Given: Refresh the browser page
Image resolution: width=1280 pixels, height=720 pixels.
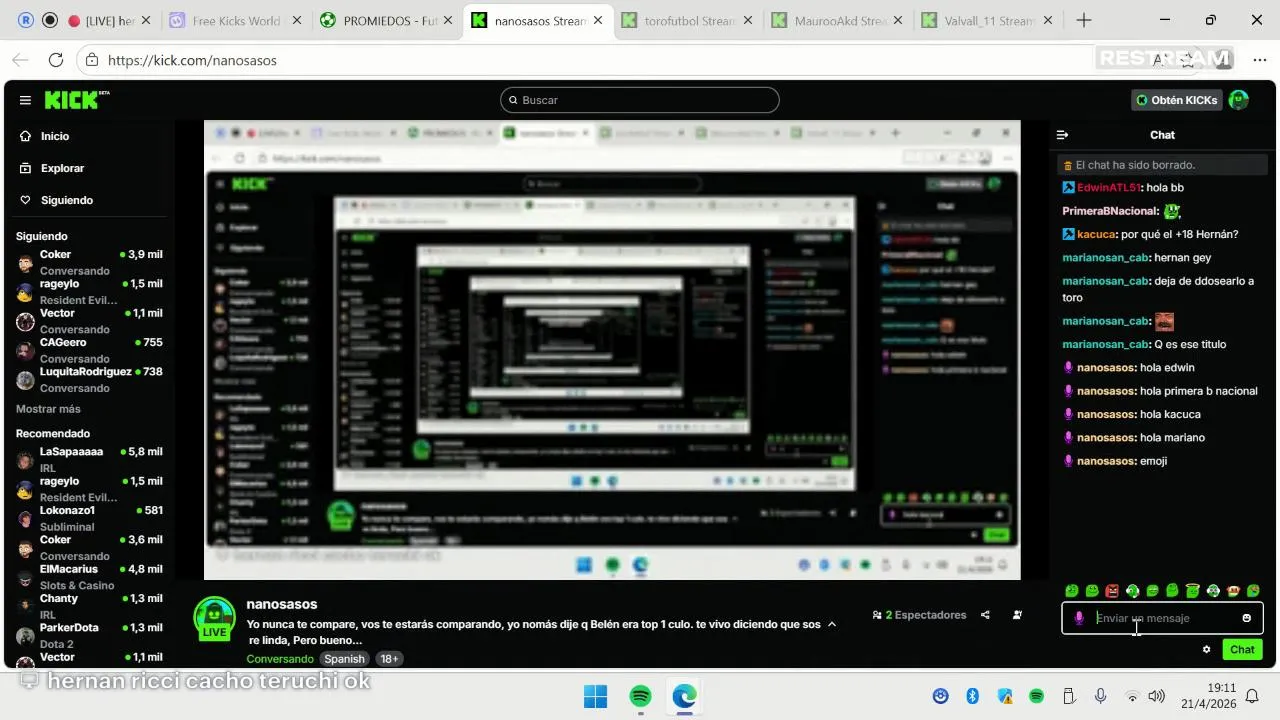Looking at the screenshot, I should click(x=56, y=60).
